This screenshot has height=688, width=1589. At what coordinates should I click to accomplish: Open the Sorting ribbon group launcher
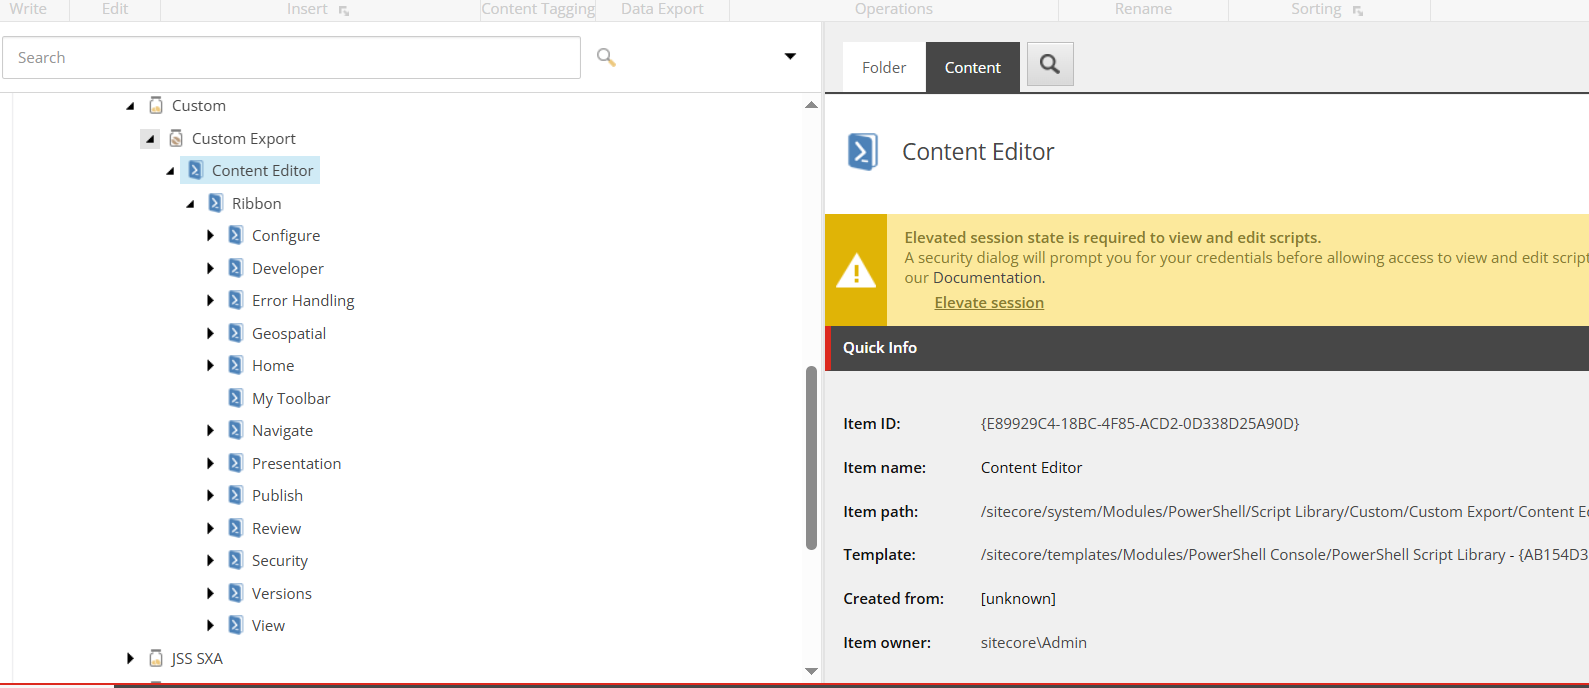coord(1358,11)
